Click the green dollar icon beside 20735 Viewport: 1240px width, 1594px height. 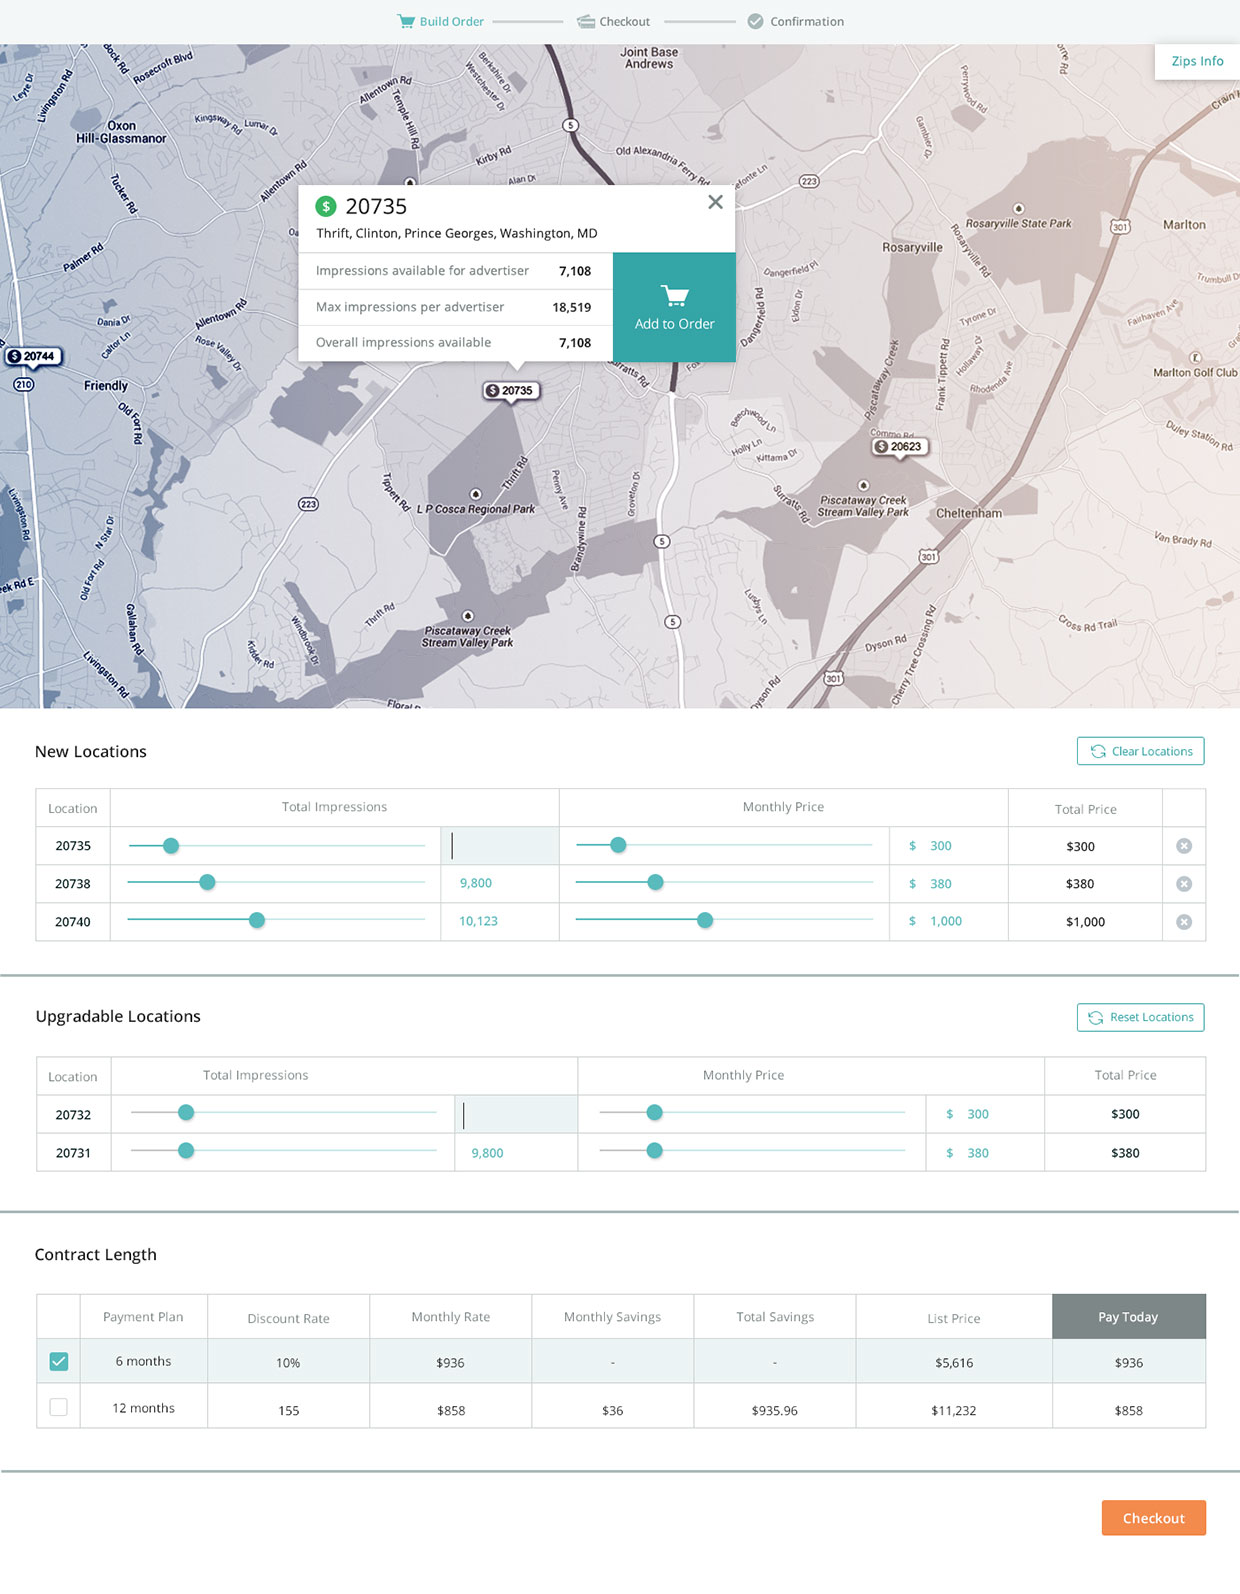coord(326,207)
